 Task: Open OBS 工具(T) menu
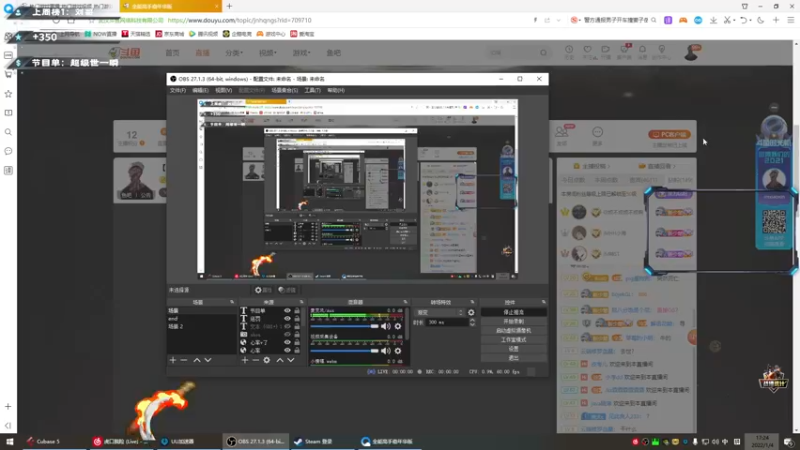(x=312, y=90)
